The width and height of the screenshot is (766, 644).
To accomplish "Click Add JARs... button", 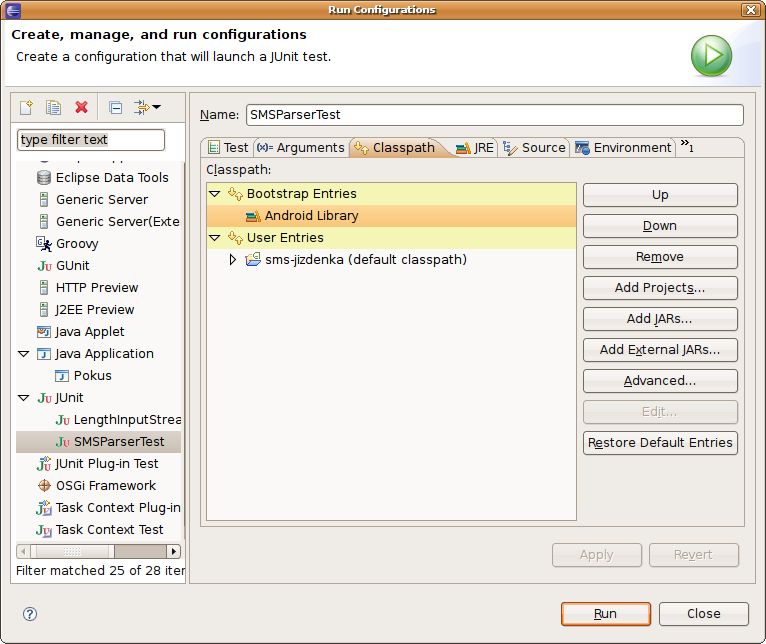I will tap(660, 319).
